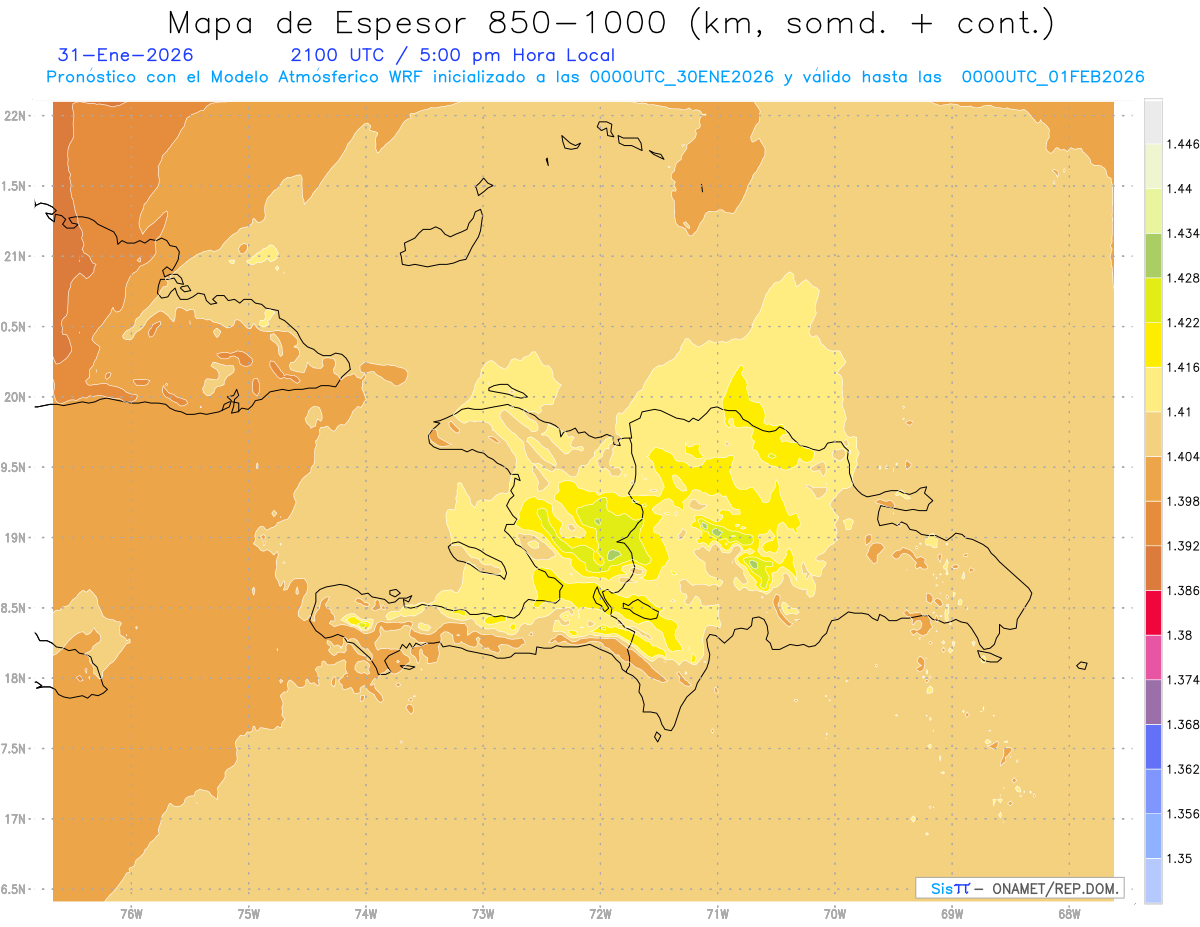This screenshot has height=927, width=1200.
Task: Click the 1.404 colorbar value
Action: [x=1183, y=456]
